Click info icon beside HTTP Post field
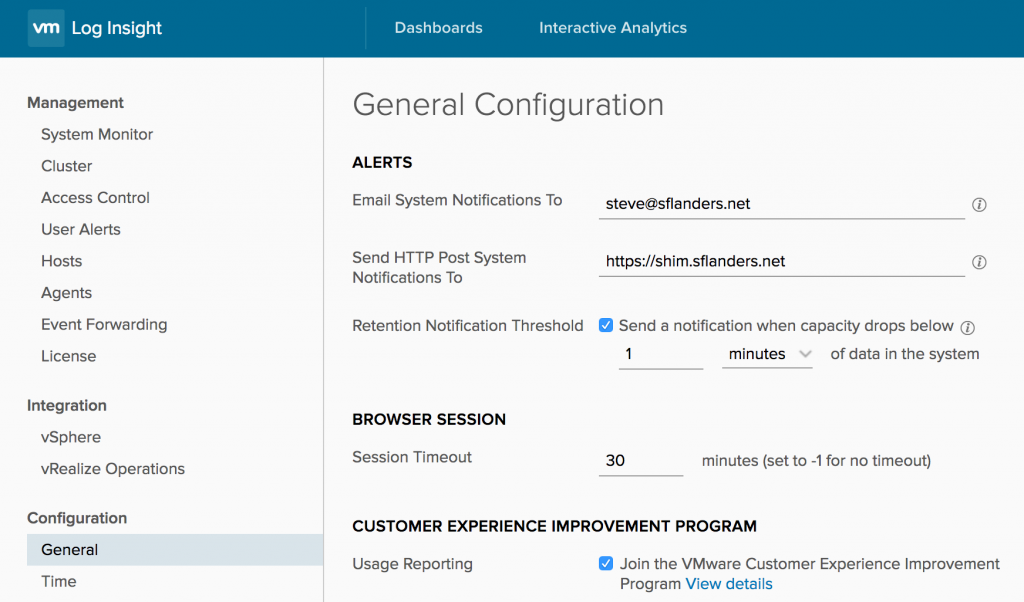Screen dimensions: 1024x602 tap(979, 263)
